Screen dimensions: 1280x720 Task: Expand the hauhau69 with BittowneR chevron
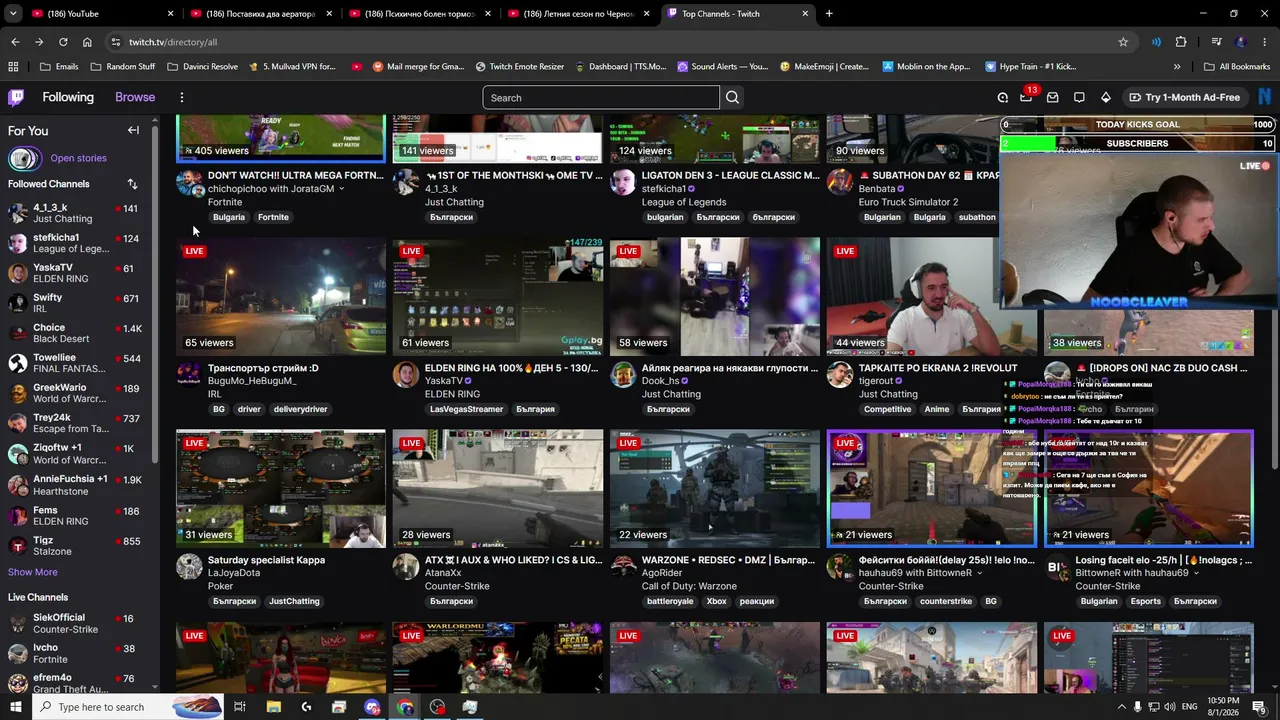click(979, 573)
